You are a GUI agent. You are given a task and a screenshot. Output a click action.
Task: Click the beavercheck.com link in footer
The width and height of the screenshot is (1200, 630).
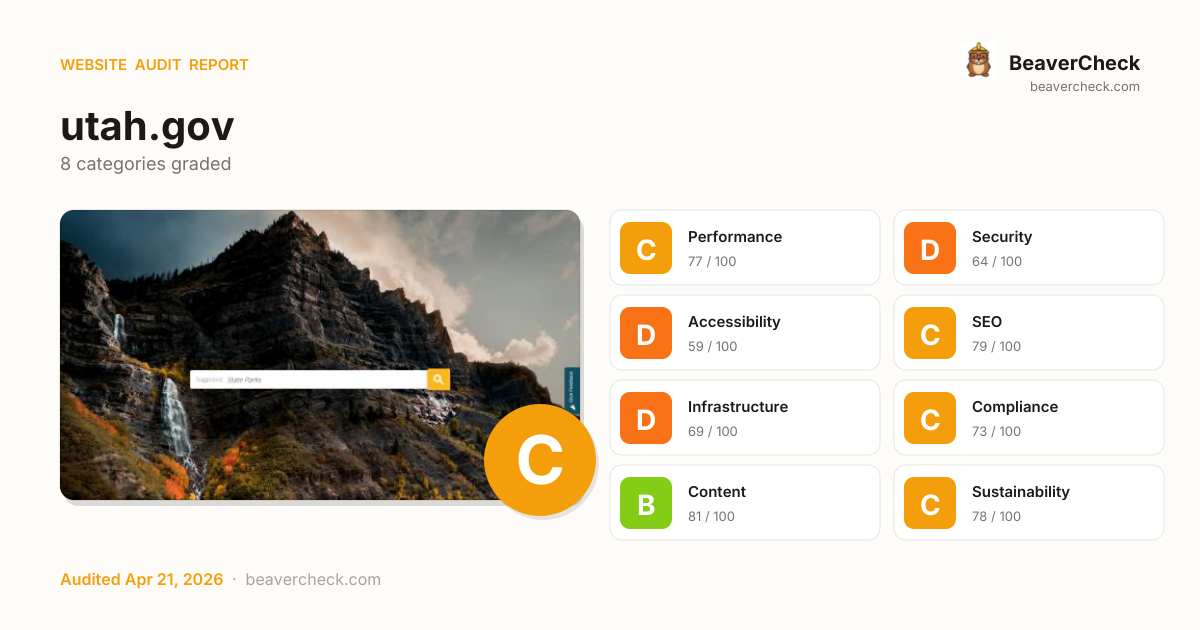[313, 580]
